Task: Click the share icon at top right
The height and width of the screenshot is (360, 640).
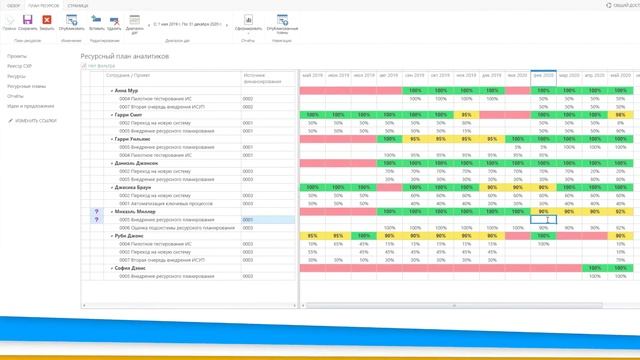Action: [x=609, y=5]
